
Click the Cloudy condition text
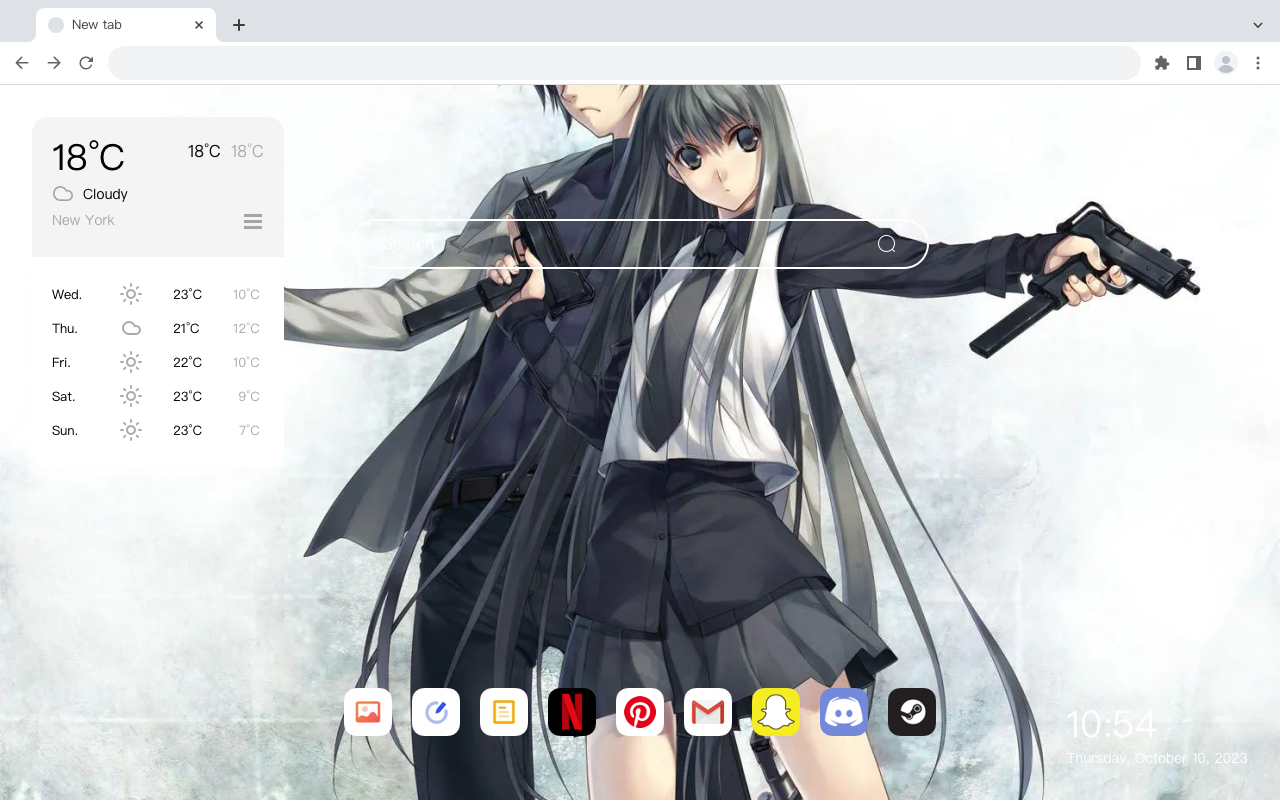coord(105,194)
